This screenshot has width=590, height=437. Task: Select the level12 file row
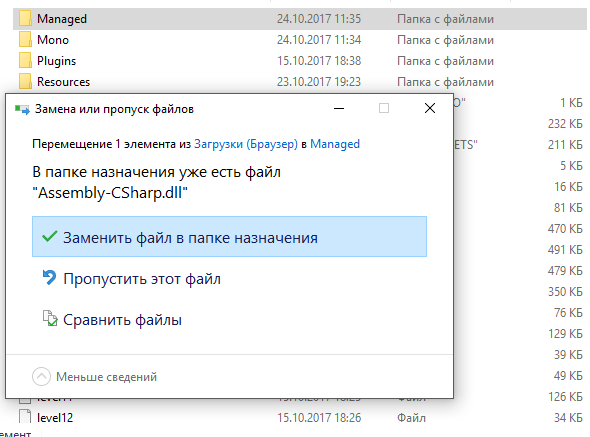coord(300,417)
